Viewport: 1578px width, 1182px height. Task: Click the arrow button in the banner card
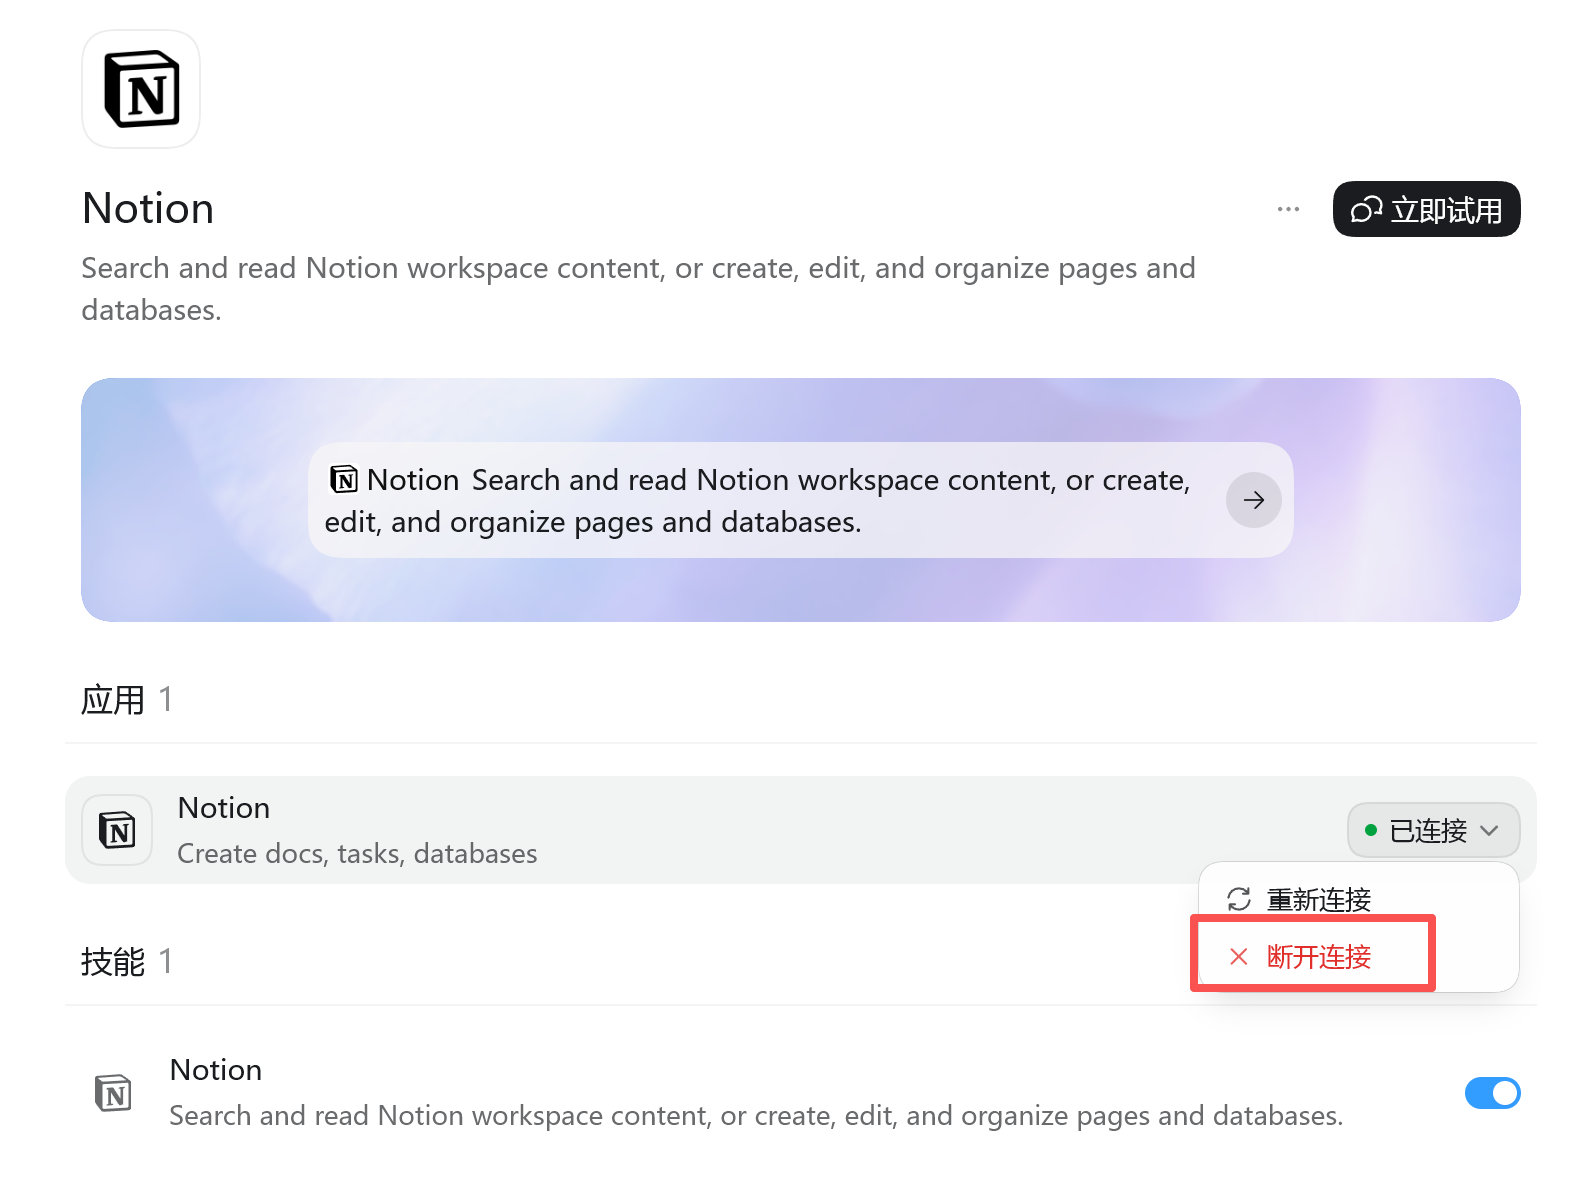tap(1253, 500)
